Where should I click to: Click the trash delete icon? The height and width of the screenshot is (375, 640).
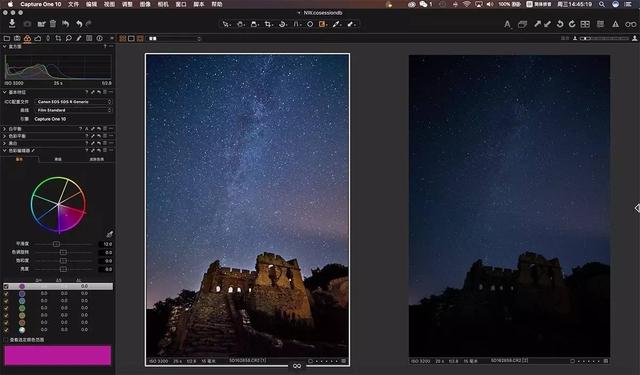coord(53,24)
